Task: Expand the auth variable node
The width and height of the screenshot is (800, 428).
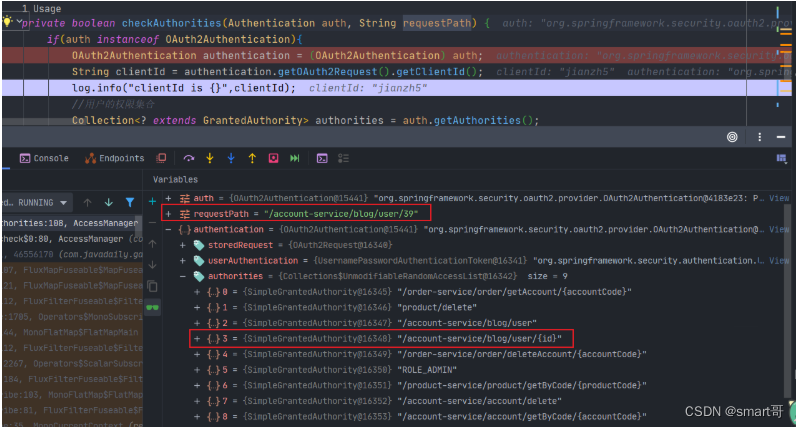Action: (169, 198)
